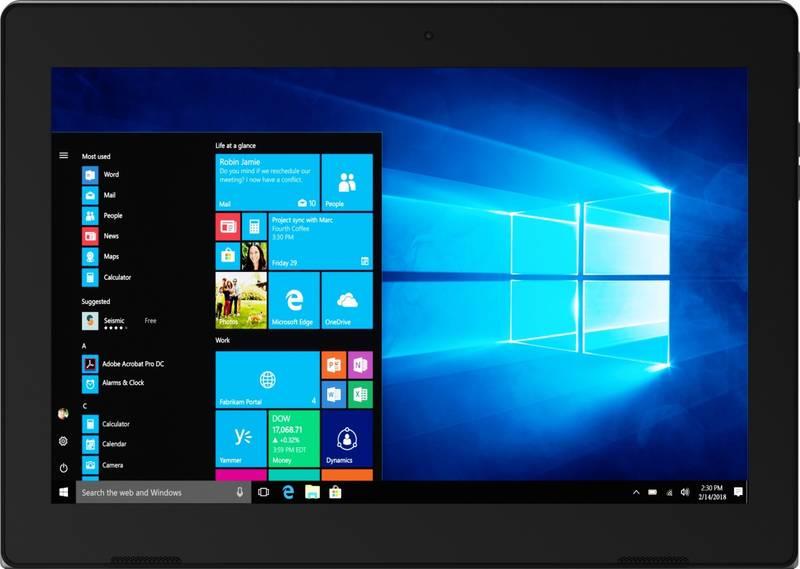Open the small Calculator tile
The height and width of the screenshot is (569, 800).
(255, 227)
